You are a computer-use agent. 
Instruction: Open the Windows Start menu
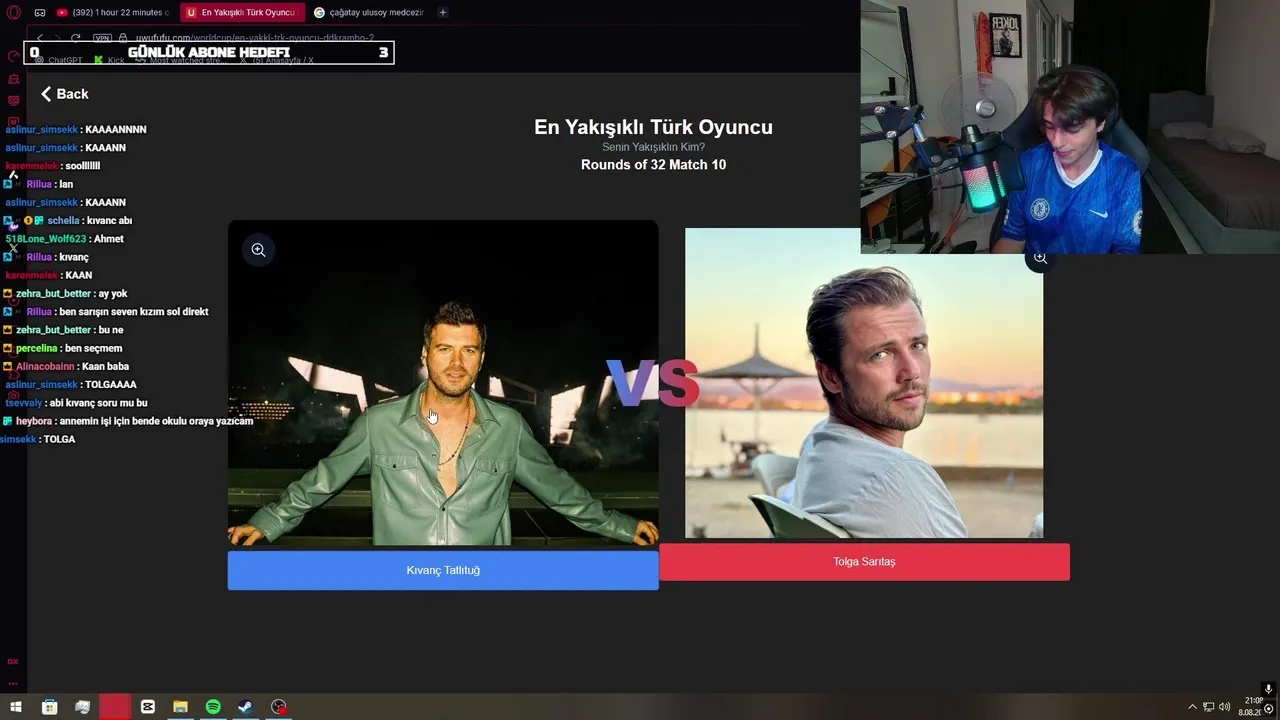click(16, 707)
